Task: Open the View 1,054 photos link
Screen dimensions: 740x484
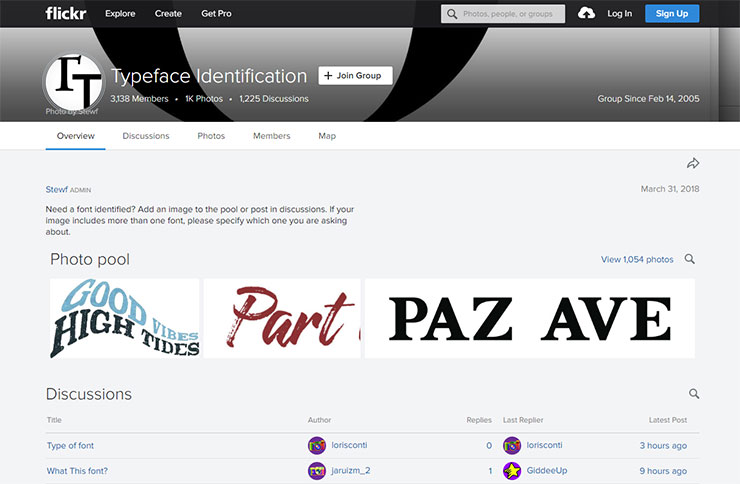Action: 637,259
